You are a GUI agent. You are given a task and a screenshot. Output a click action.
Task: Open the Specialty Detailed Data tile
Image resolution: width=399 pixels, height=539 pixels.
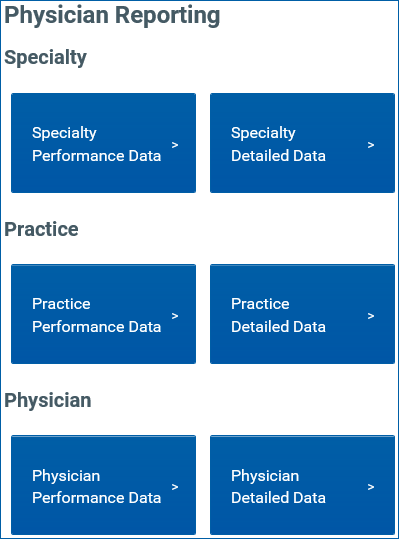[x=302, y=143]
